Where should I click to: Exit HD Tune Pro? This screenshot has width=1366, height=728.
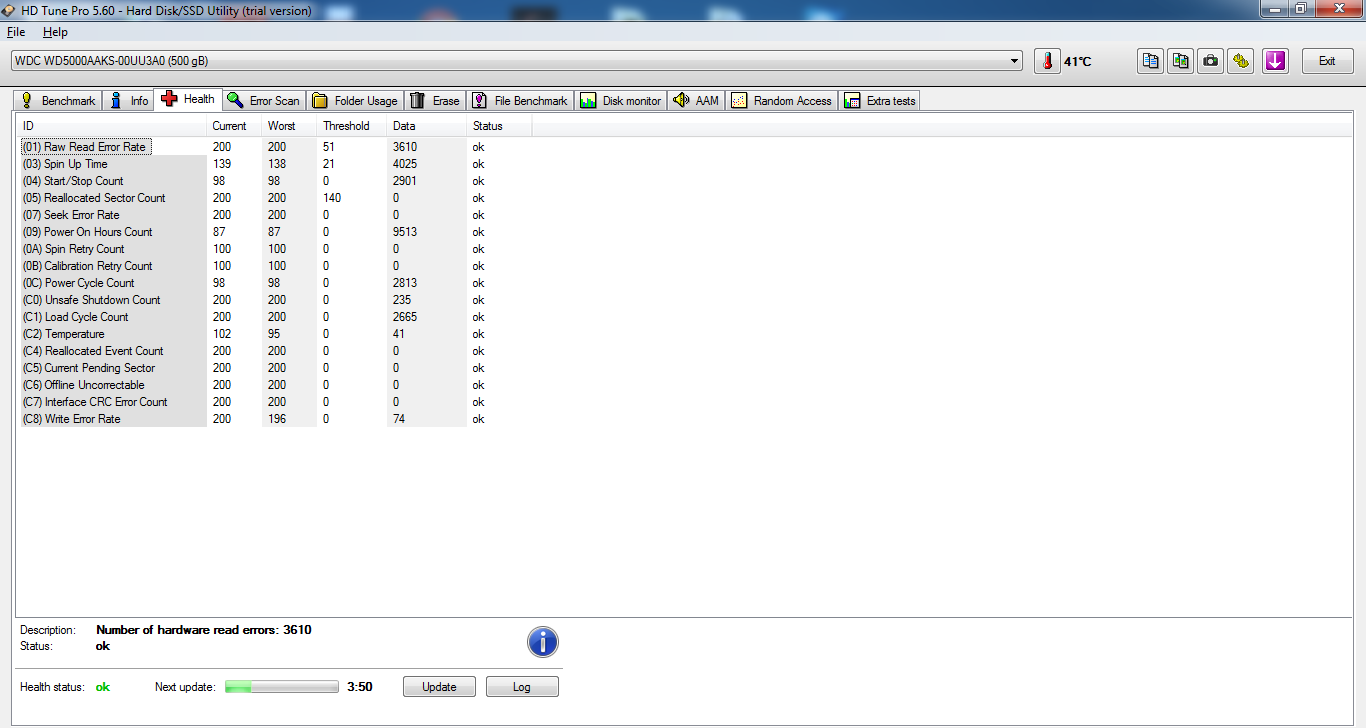click(x=1327, y=61)
